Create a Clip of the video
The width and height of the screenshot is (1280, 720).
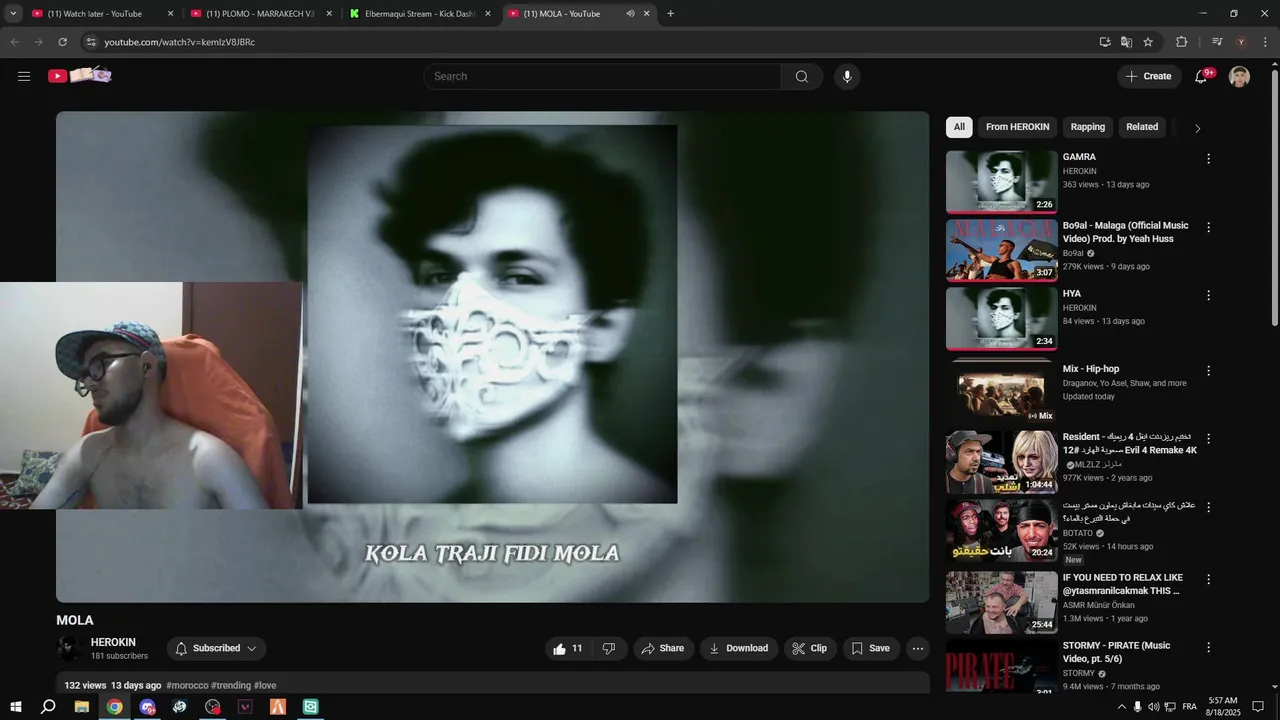point(809,648)
